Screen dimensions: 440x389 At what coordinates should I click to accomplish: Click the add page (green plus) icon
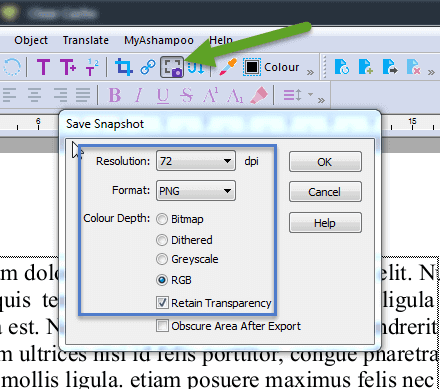[x=366, y=67]
